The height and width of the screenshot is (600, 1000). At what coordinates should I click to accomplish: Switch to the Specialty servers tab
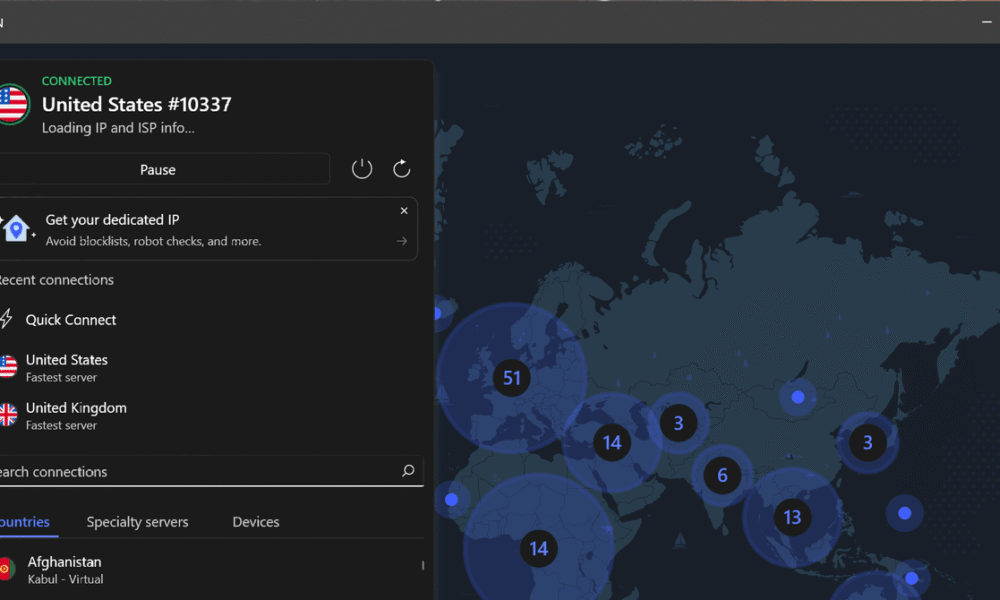[x=137, y=522]
